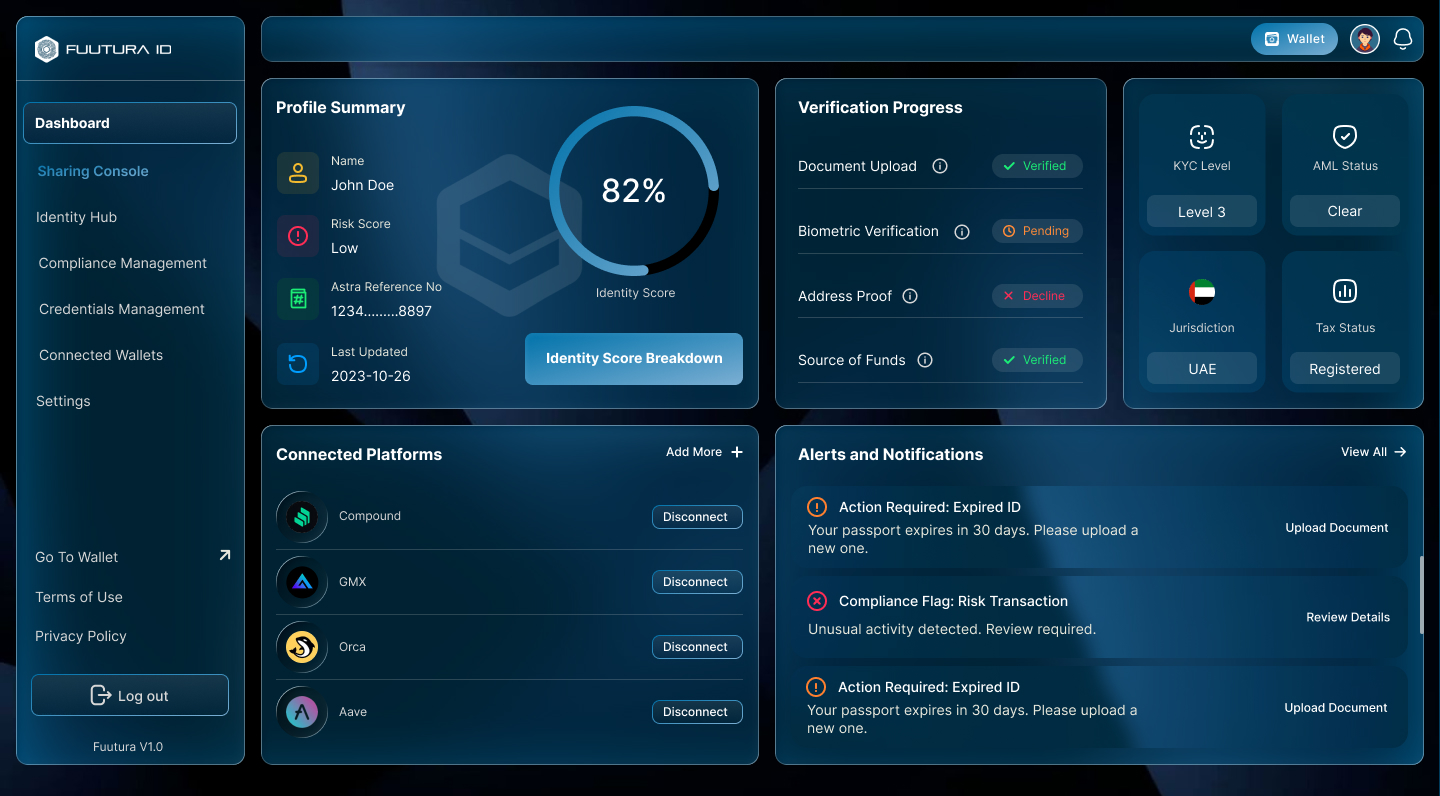Open Connected Wallets page
This screenshot has height=796, width=1440.
[101, 355]
